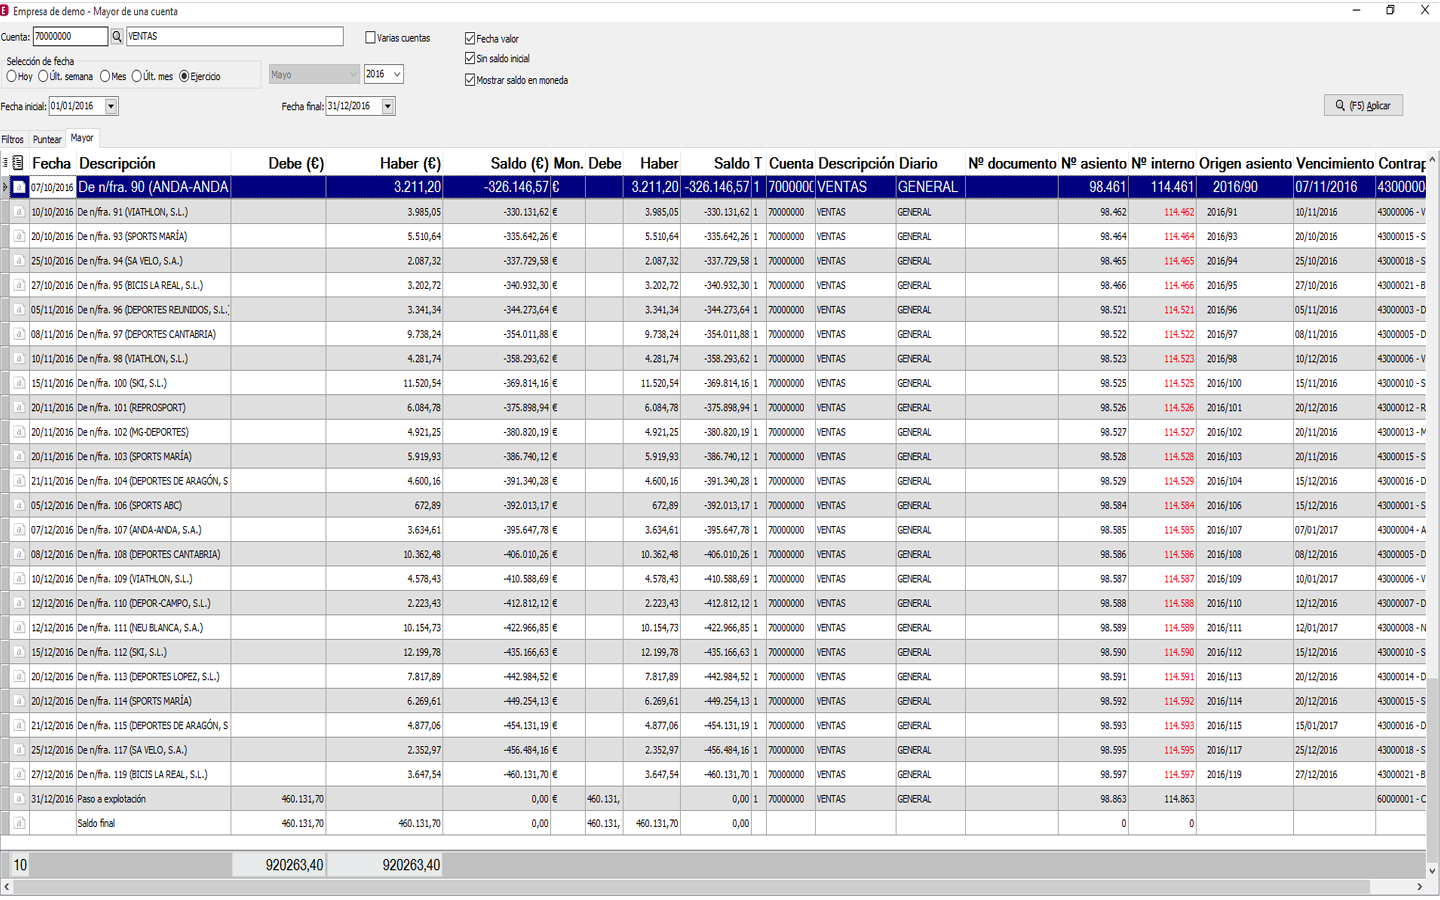Expand the Fecha inicial date picker
Image resolution: width=1440 pixels, height=900 pixels.
coord(111,106)
